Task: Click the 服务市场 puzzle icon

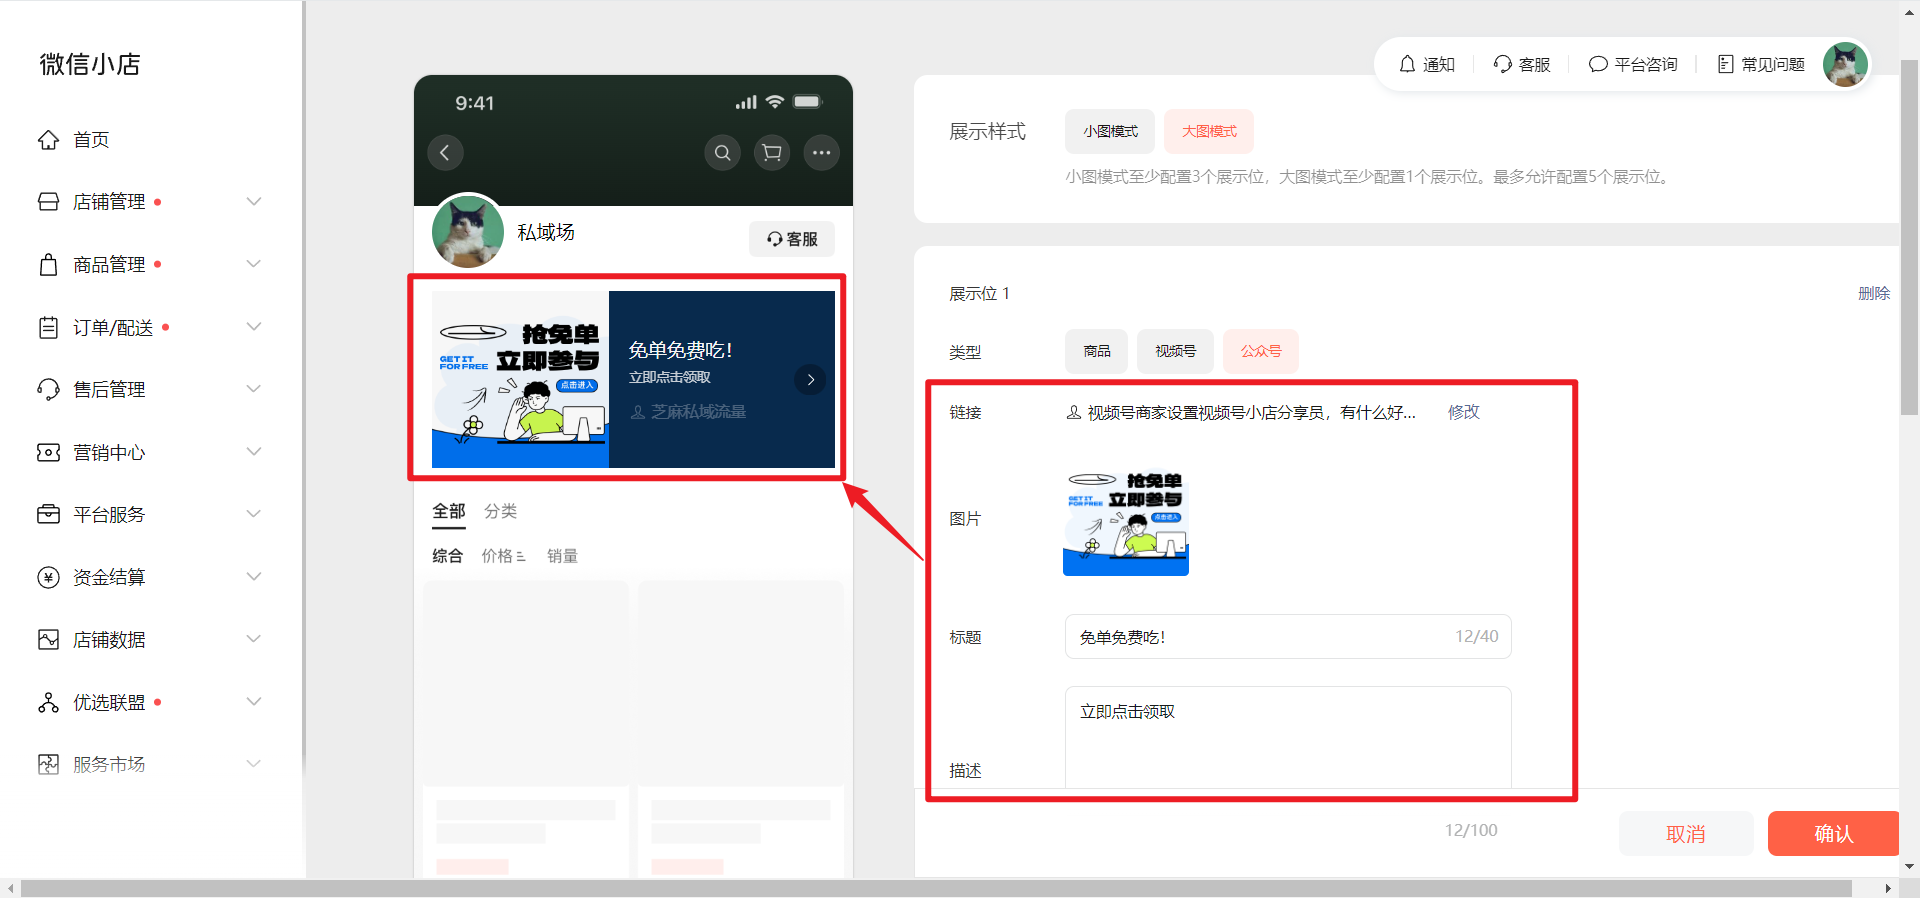Action: point(48,765)
